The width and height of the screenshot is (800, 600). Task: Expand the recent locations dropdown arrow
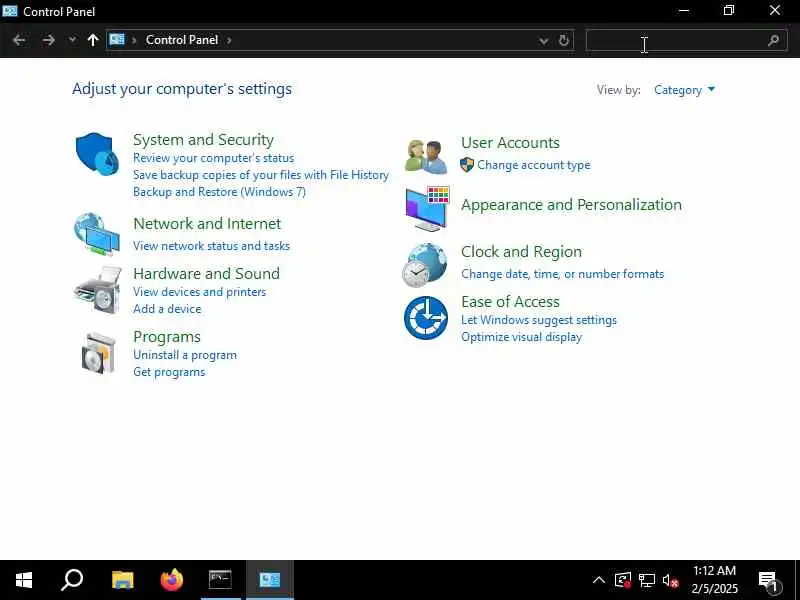72,40
